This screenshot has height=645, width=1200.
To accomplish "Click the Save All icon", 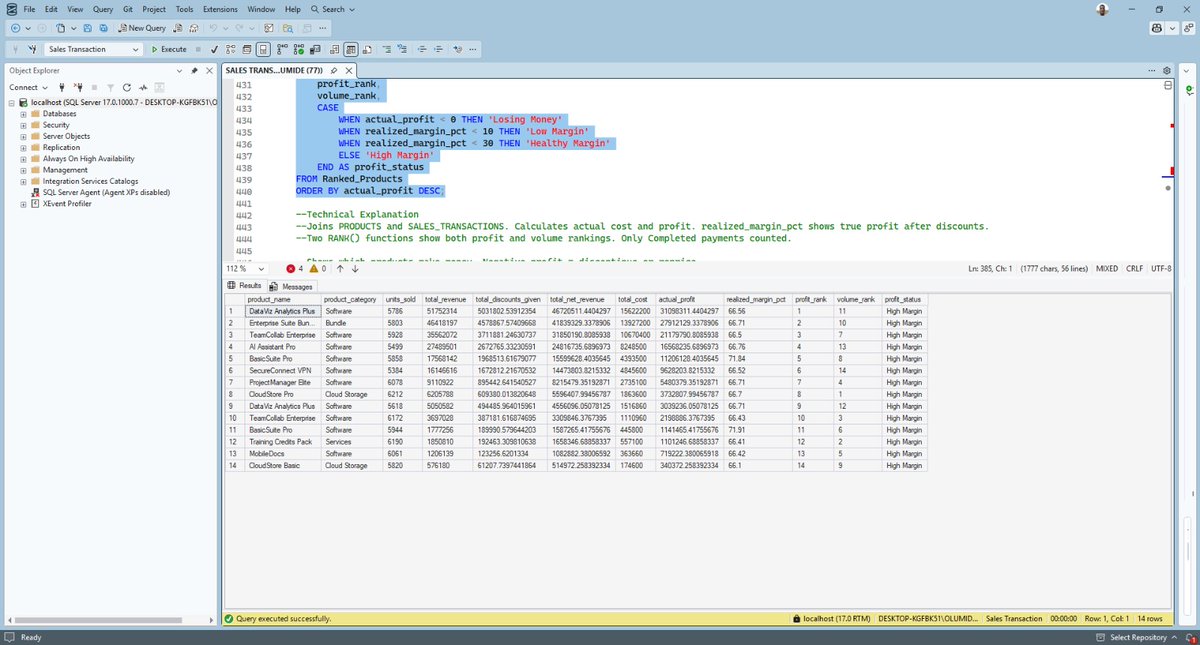I will pos(103,28).
